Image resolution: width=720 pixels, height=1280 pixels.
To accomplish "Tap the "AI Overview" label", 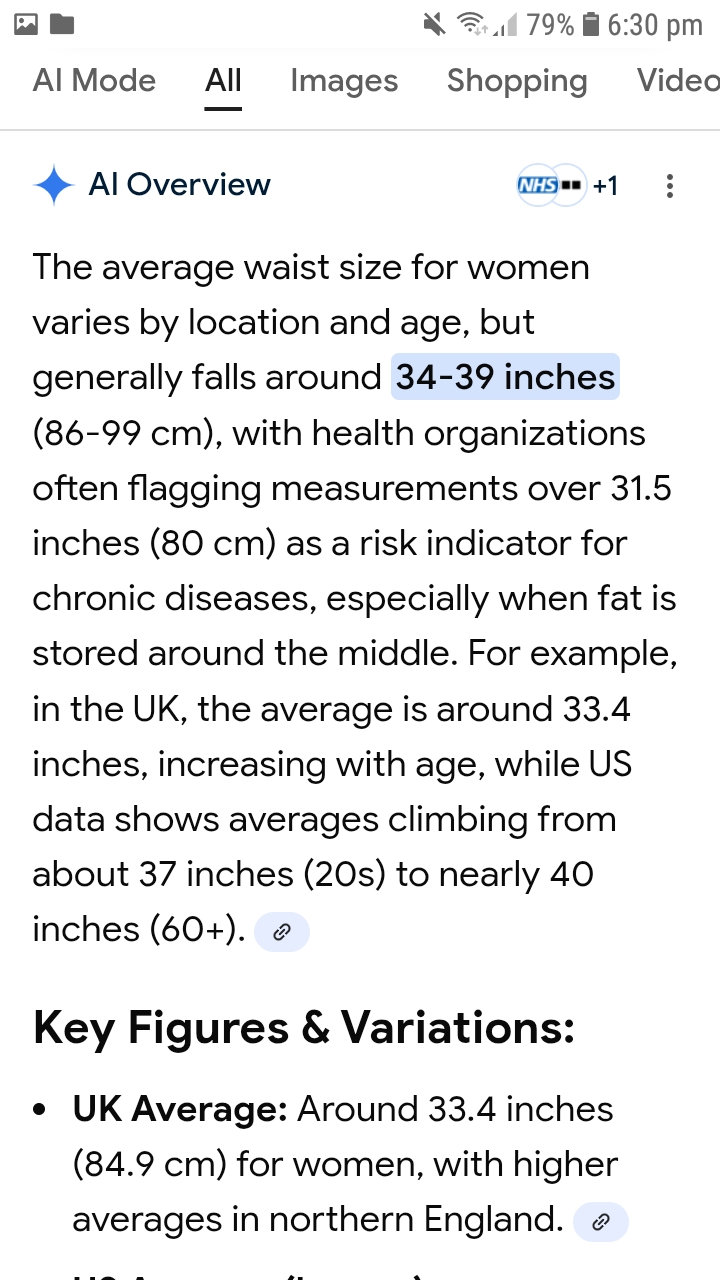I will pyautogui.click(x=180, y=185).
